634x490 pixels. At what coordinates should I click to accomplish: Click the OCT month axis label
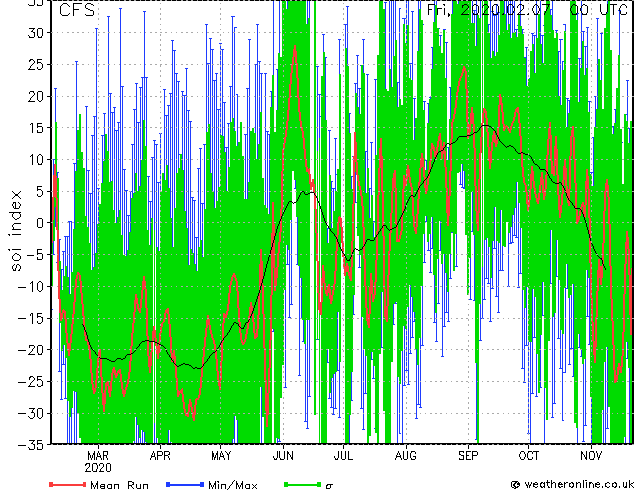[x=528, y=456]
